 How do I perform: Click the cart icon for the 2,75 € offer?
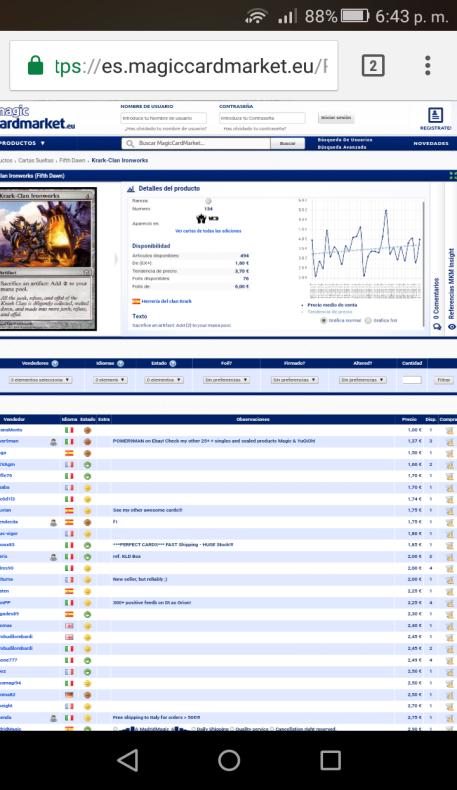point(449,717)
